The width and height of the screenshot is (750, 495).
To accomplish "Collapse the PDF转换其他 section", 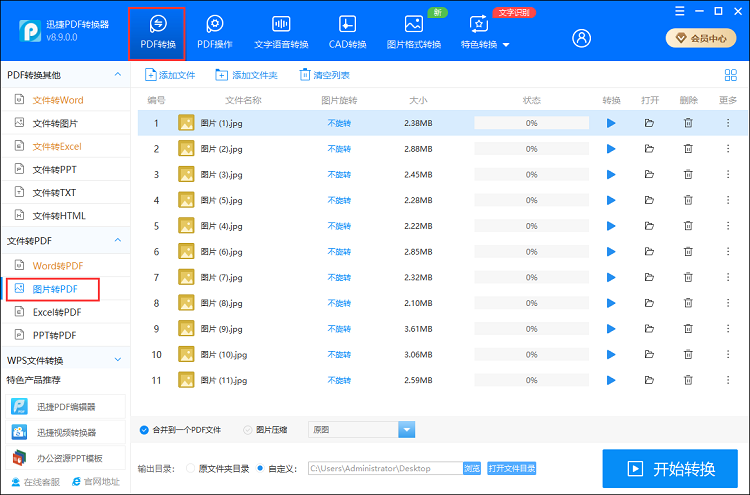I will click(117, 75).
